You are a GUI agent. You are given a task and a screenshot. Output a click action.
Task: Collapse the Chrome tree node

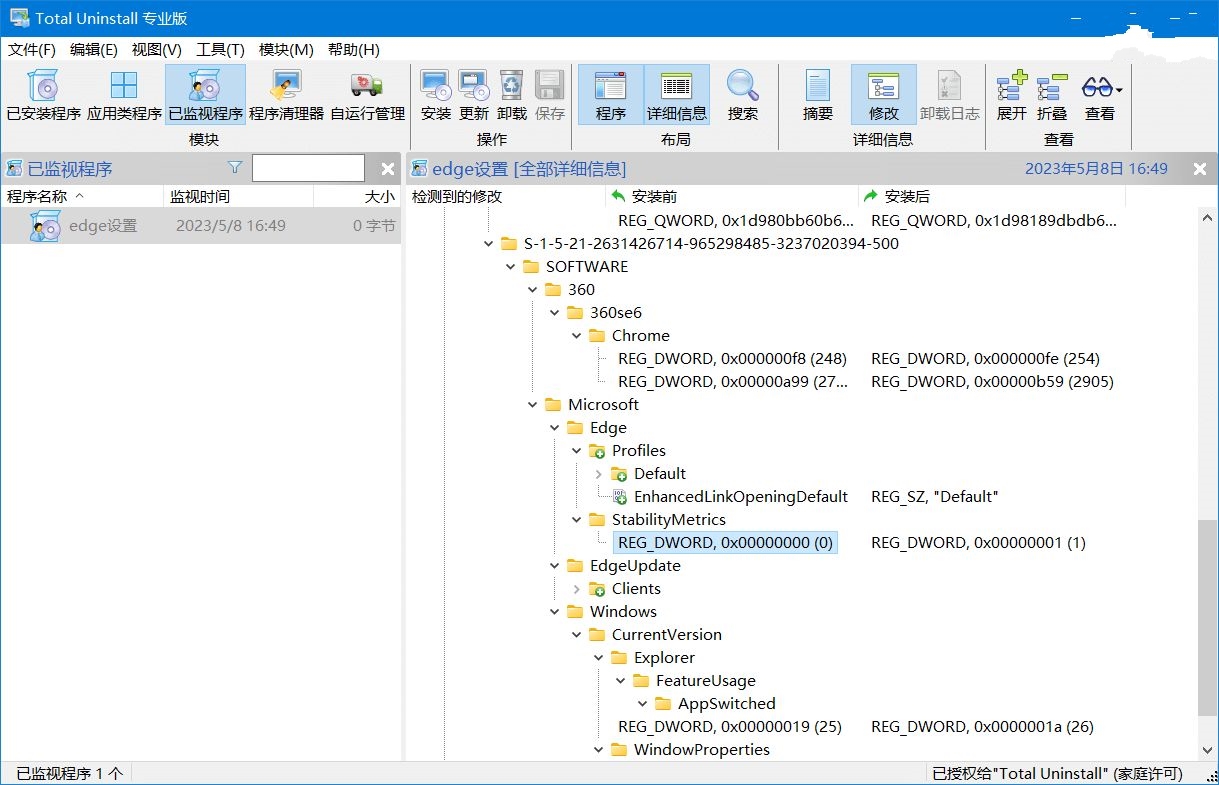576,336
